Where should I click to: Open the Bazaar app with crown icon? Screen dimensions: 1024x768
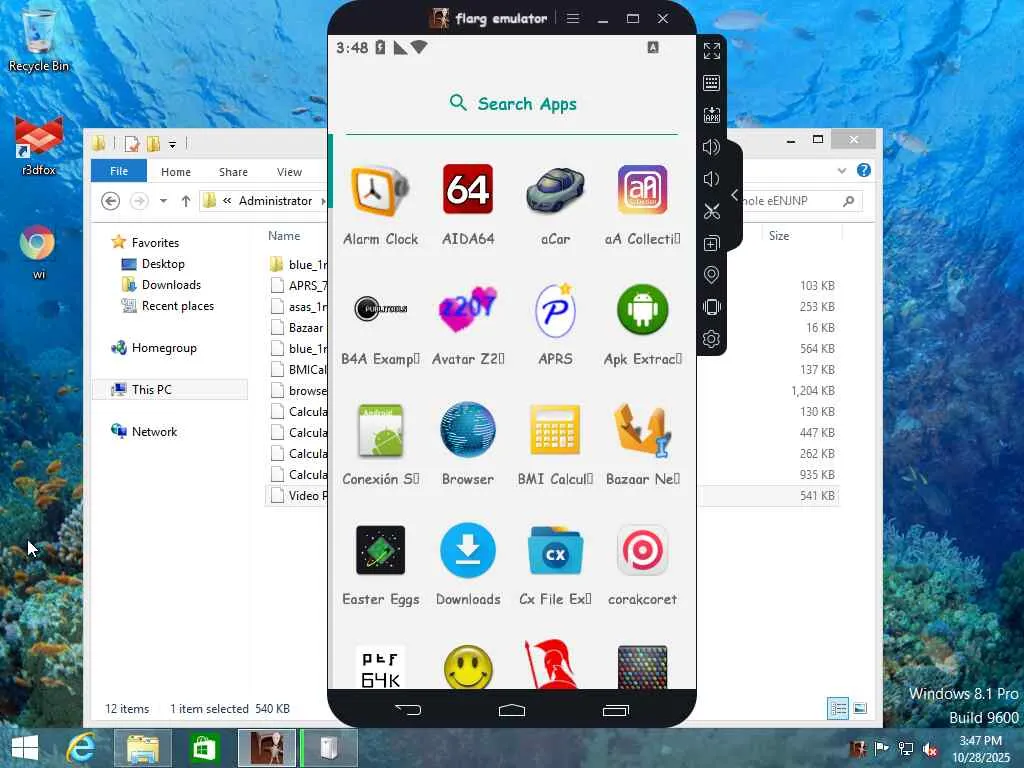643,430
